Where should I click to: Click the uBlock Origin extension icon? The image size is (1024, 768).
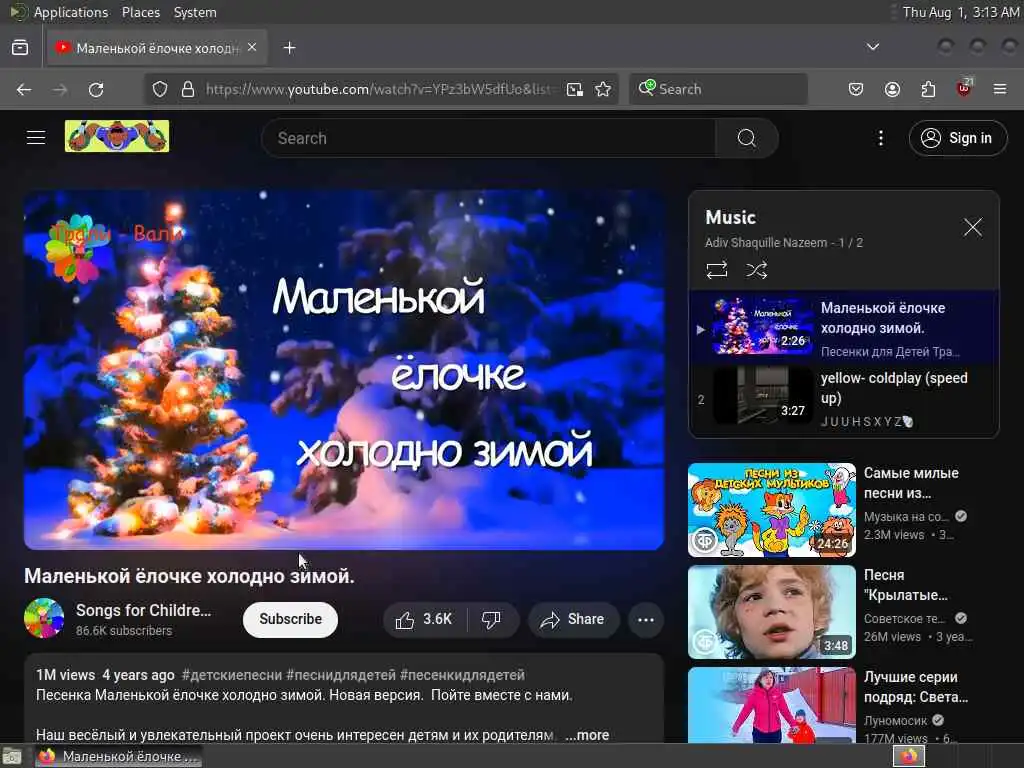[964, 88]
